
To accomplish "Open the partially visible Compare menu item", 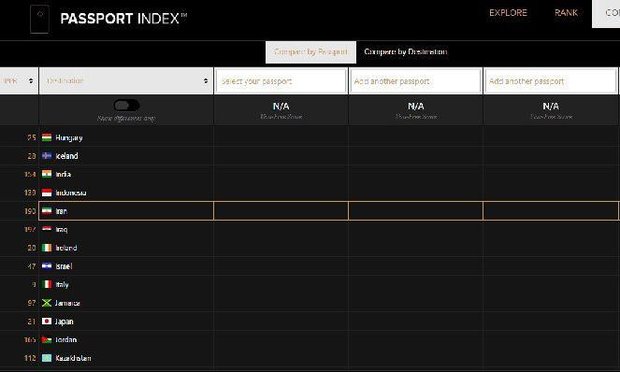I will [x=606, y=13].
